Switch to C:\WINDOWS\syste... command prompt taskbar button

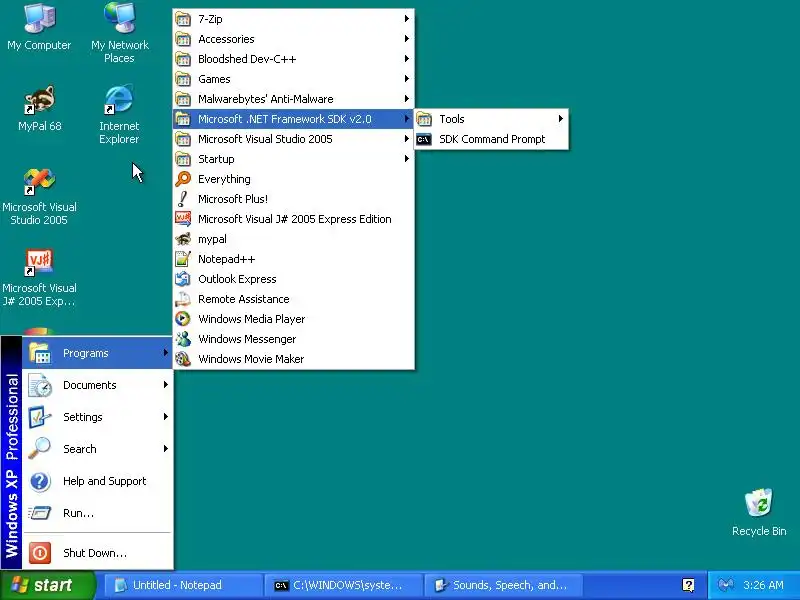click(x=343, y=585)
